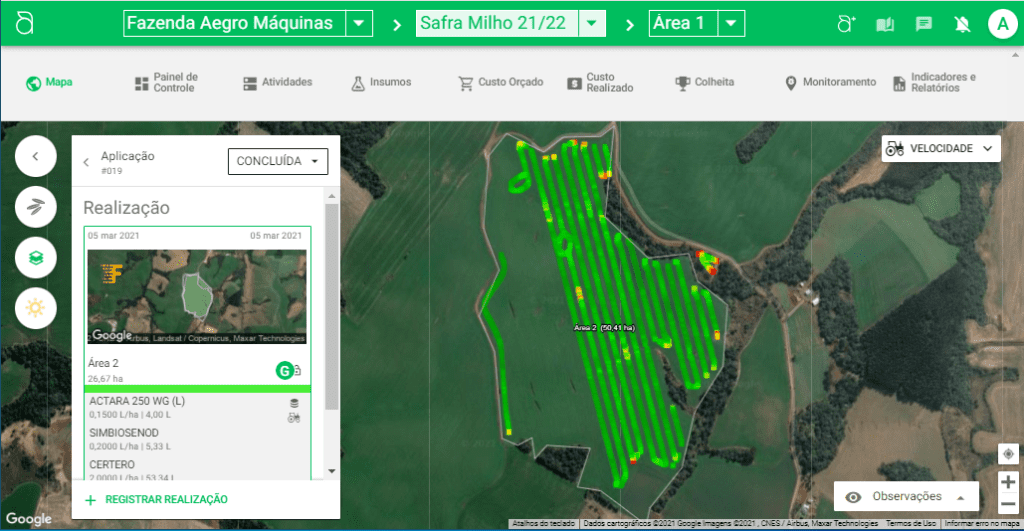Open the chat messages icon
The height and width of the screenshot is (531, 1024).
pyautogui.click(x=924, y=24)
